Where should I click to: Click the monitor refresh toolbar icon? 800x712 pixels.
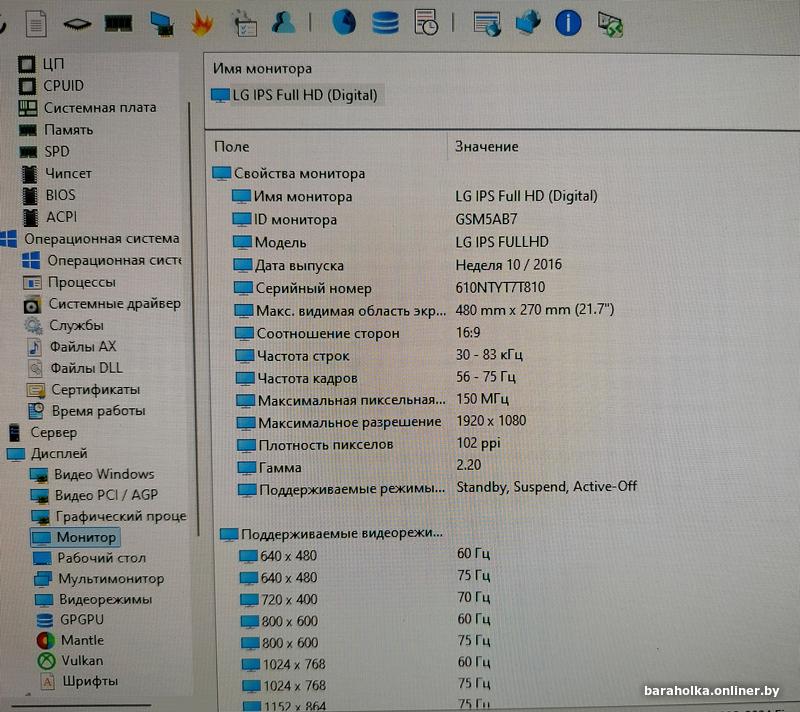coord(610,24)
